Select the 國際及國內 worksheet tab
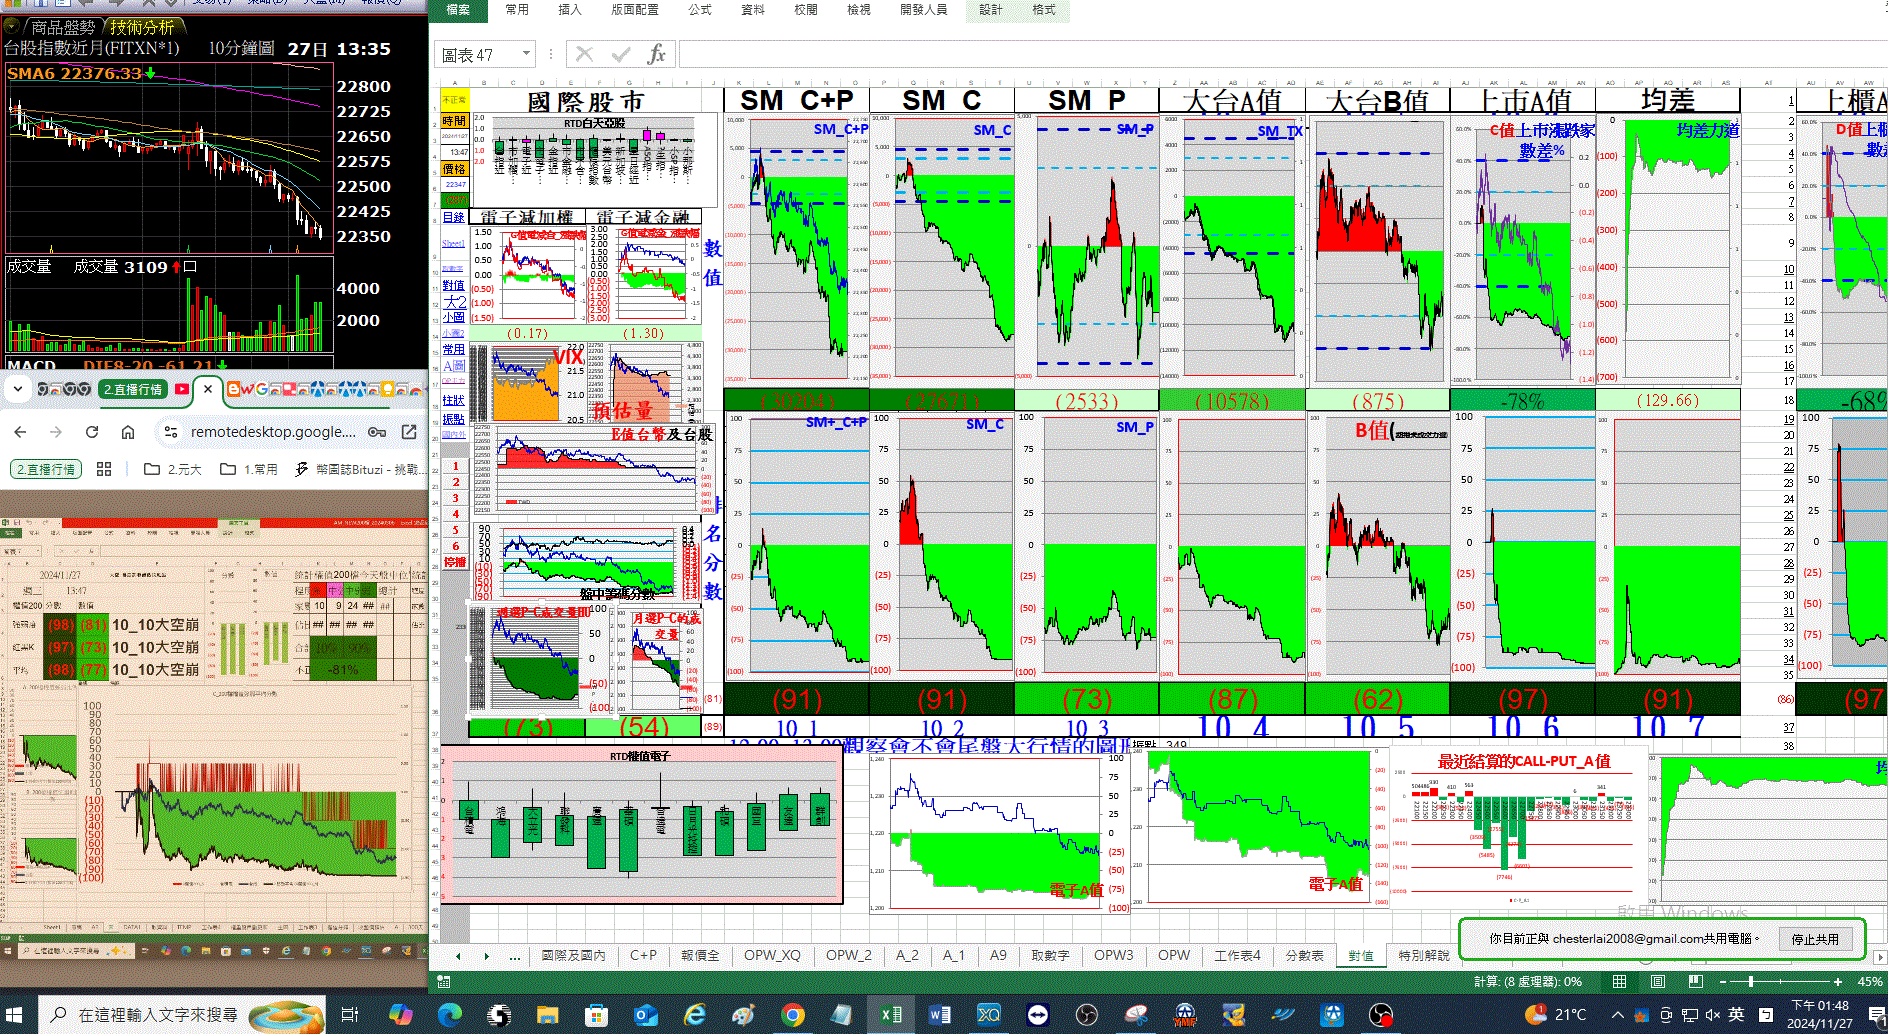1888x1034 pixels. [x=573, y=955]
